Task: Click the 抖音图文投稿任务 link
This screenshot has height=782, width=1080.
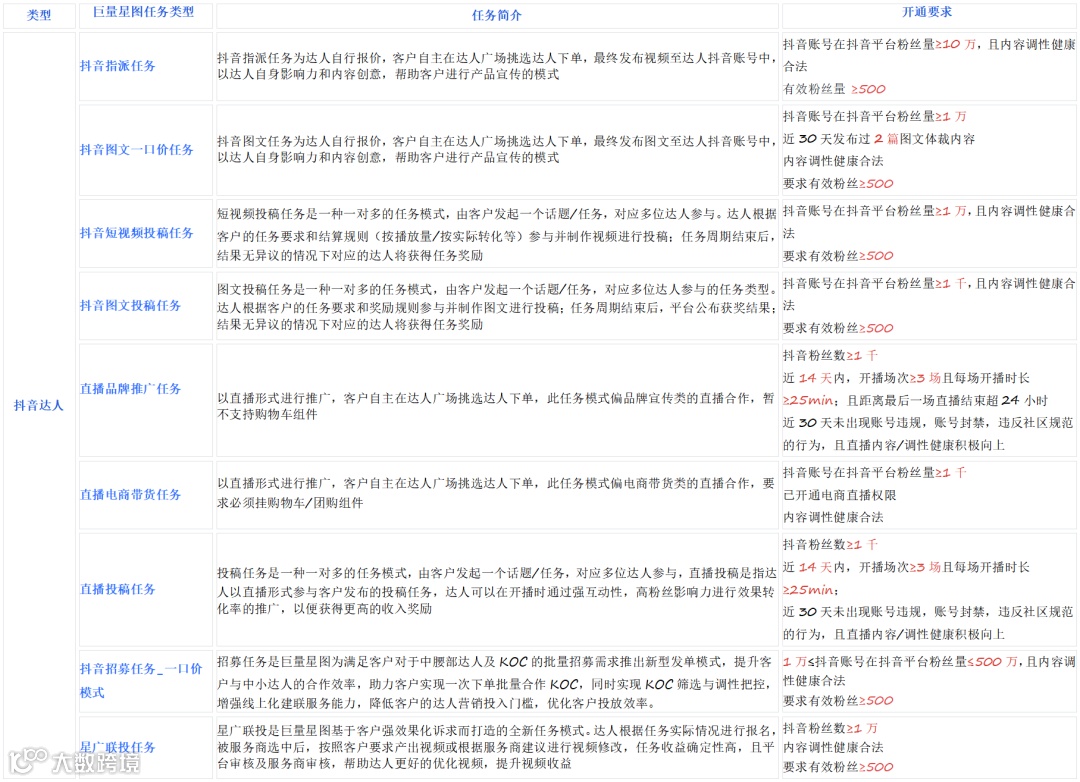Action: [130, 305]
